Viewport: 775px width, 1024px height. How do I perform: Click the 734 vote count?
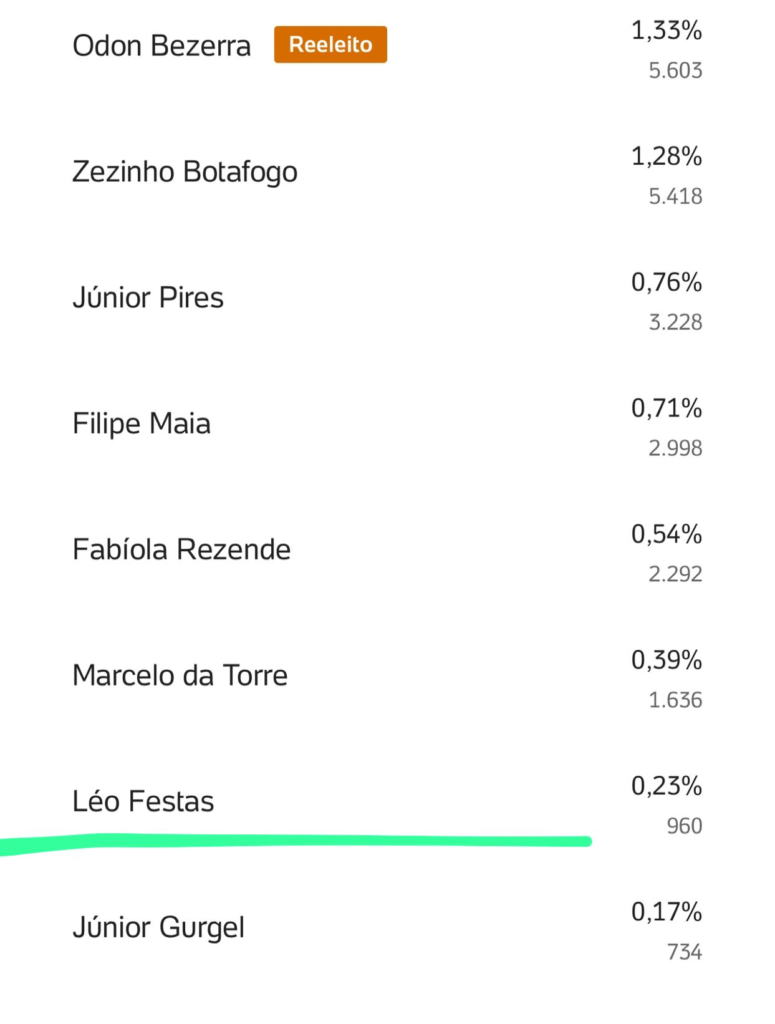point(685,952)
